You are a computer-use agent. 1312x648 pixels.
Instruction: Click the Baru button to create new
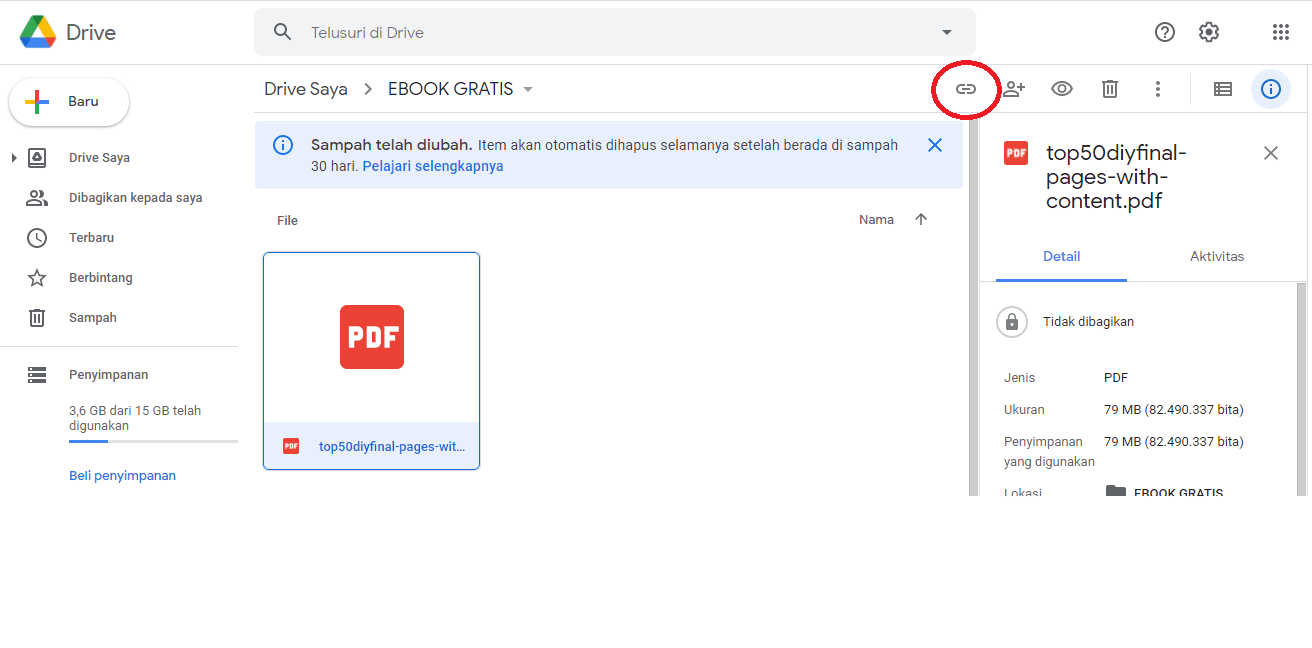68,101
